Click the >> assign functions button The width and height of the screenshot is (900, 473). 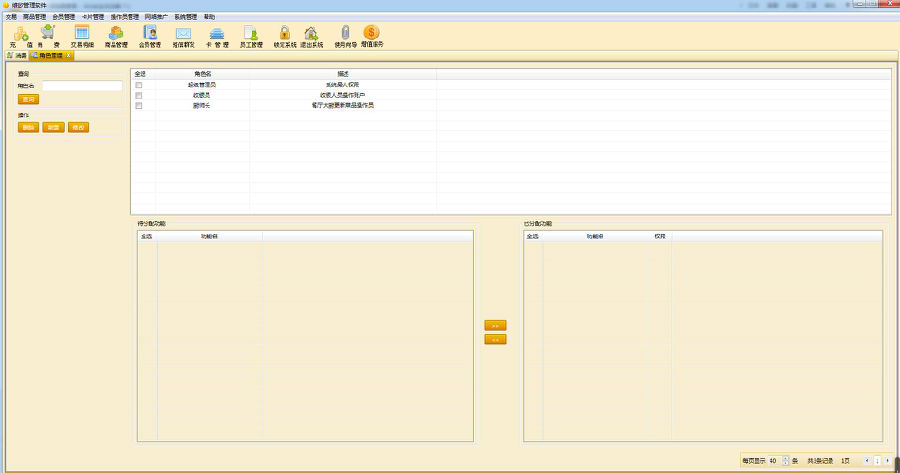(x=495, y=326)
